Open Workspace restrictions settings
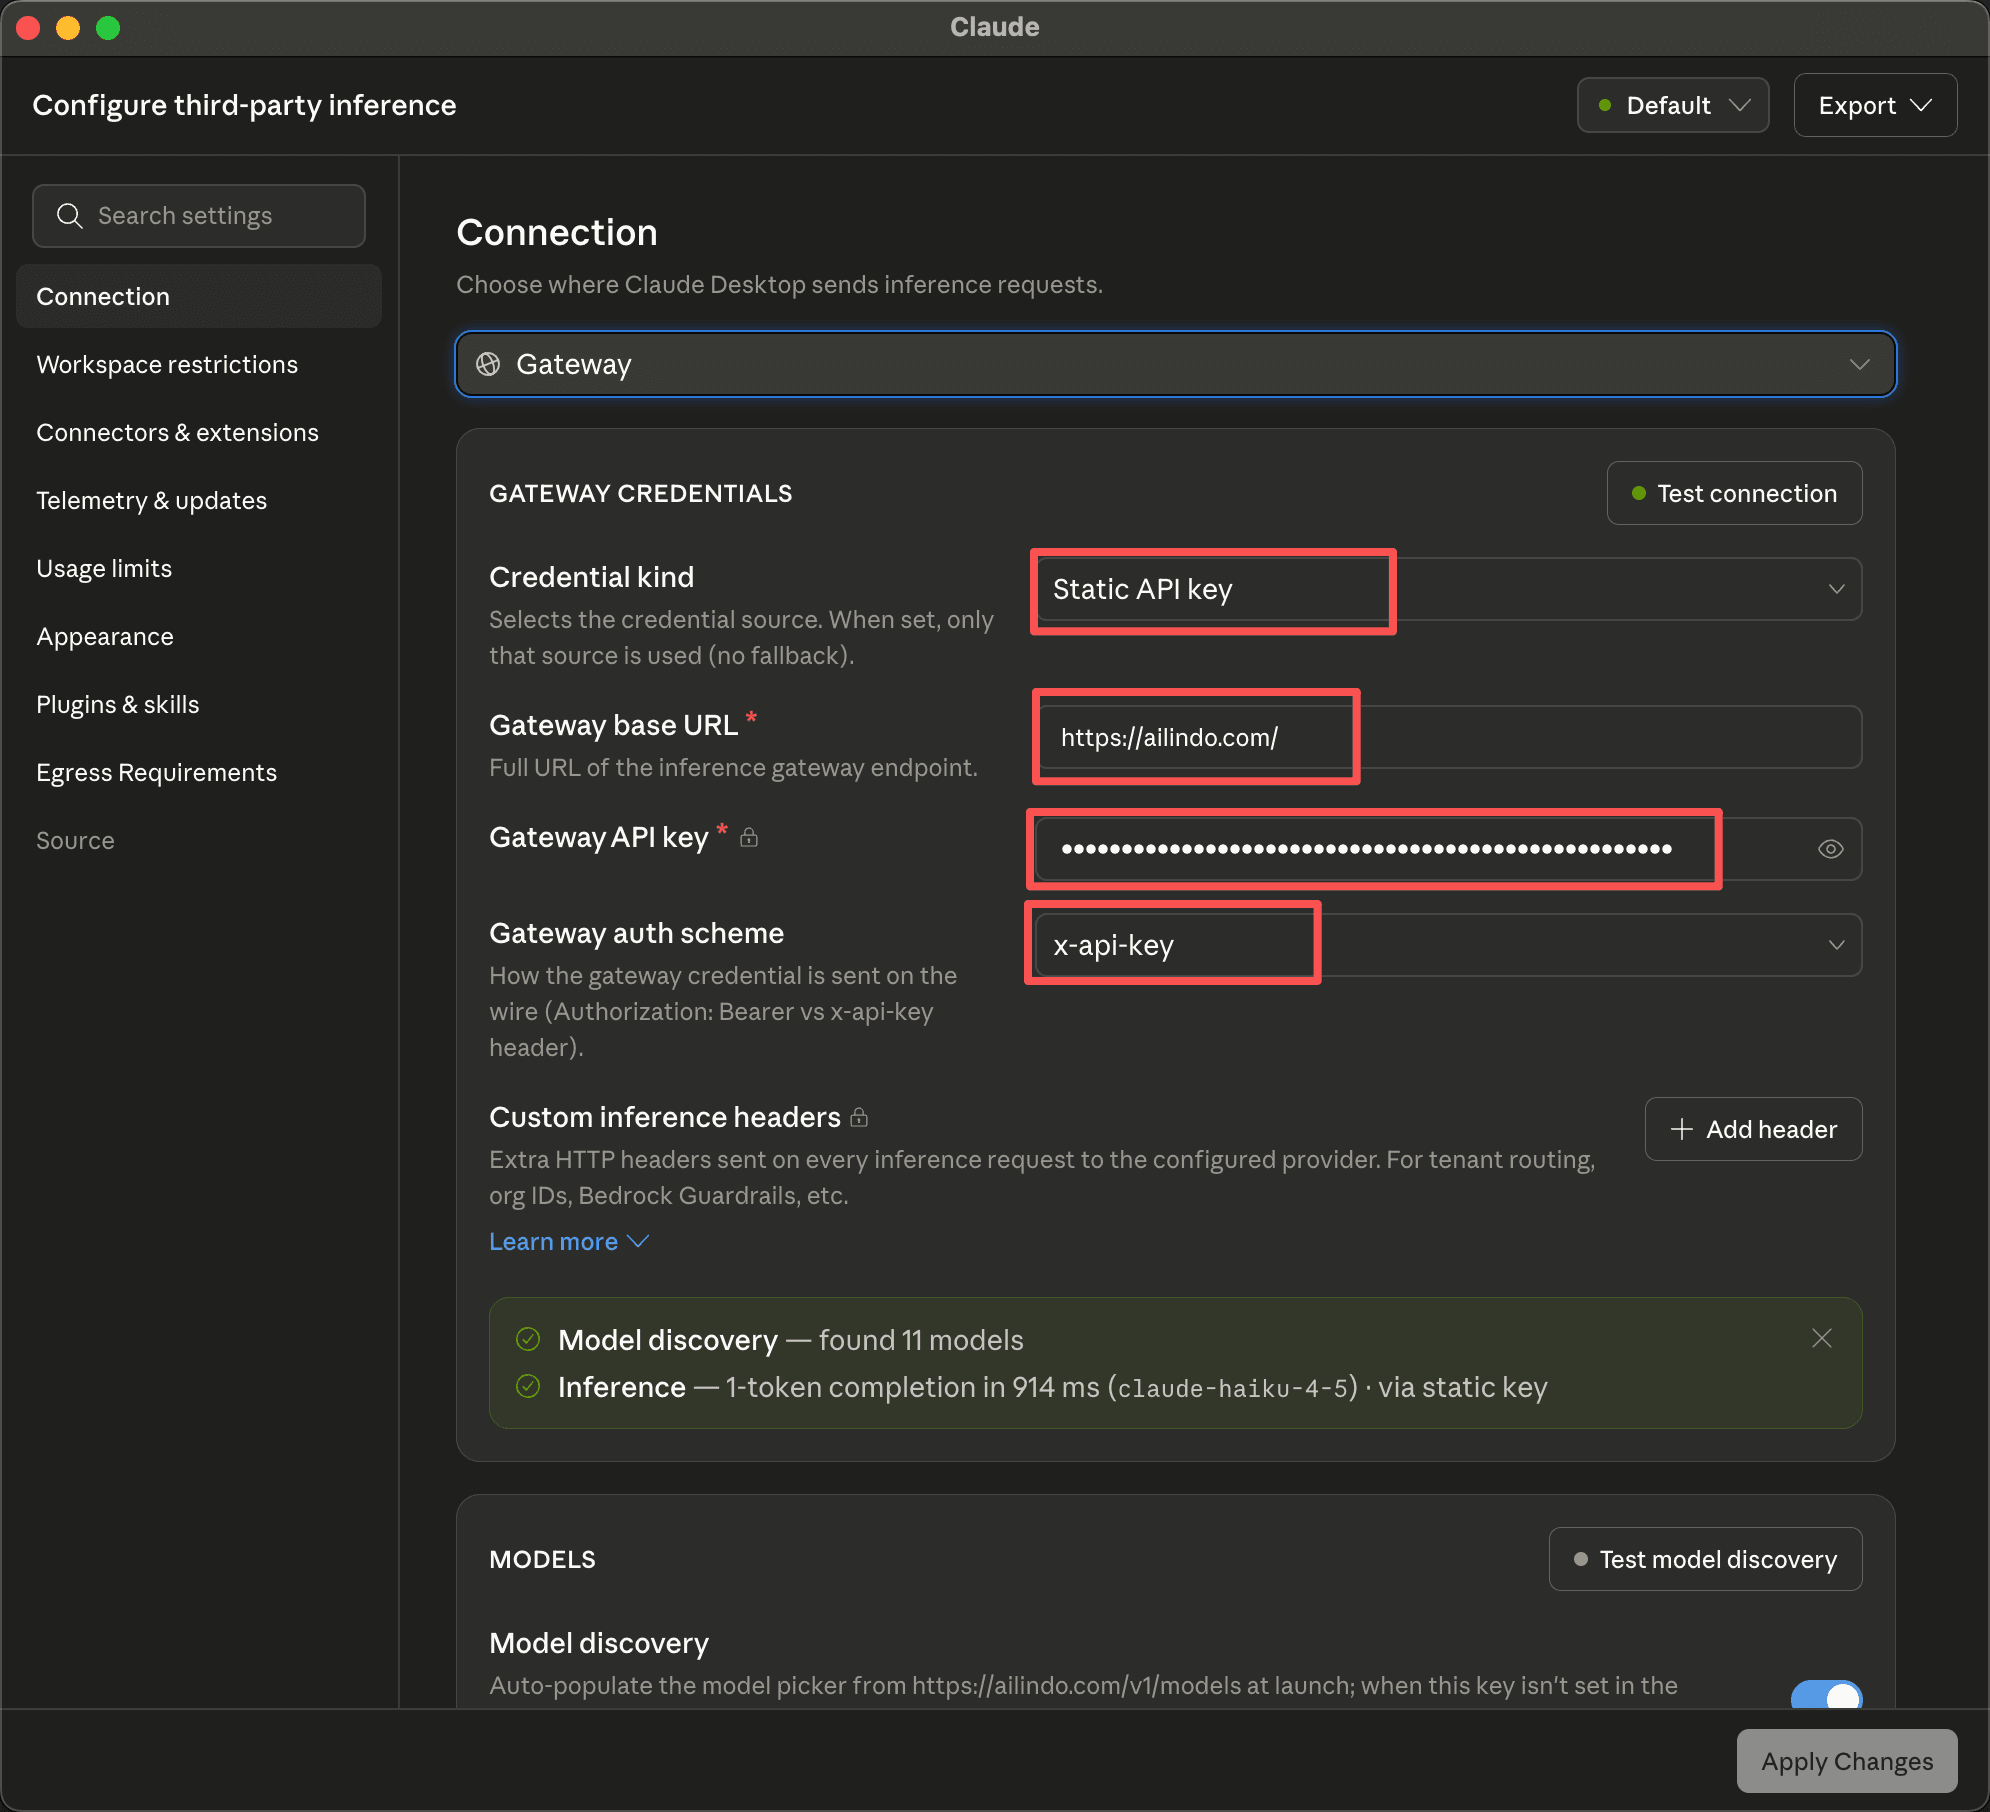 click(x=199, y=364)
